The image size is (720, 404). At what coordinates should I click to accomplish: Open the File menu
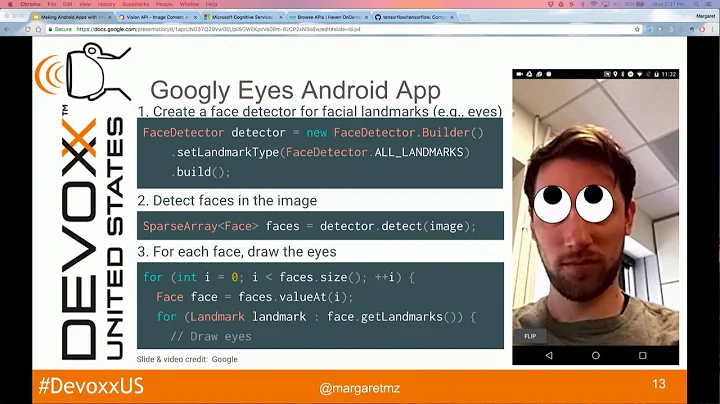[52, 4]
